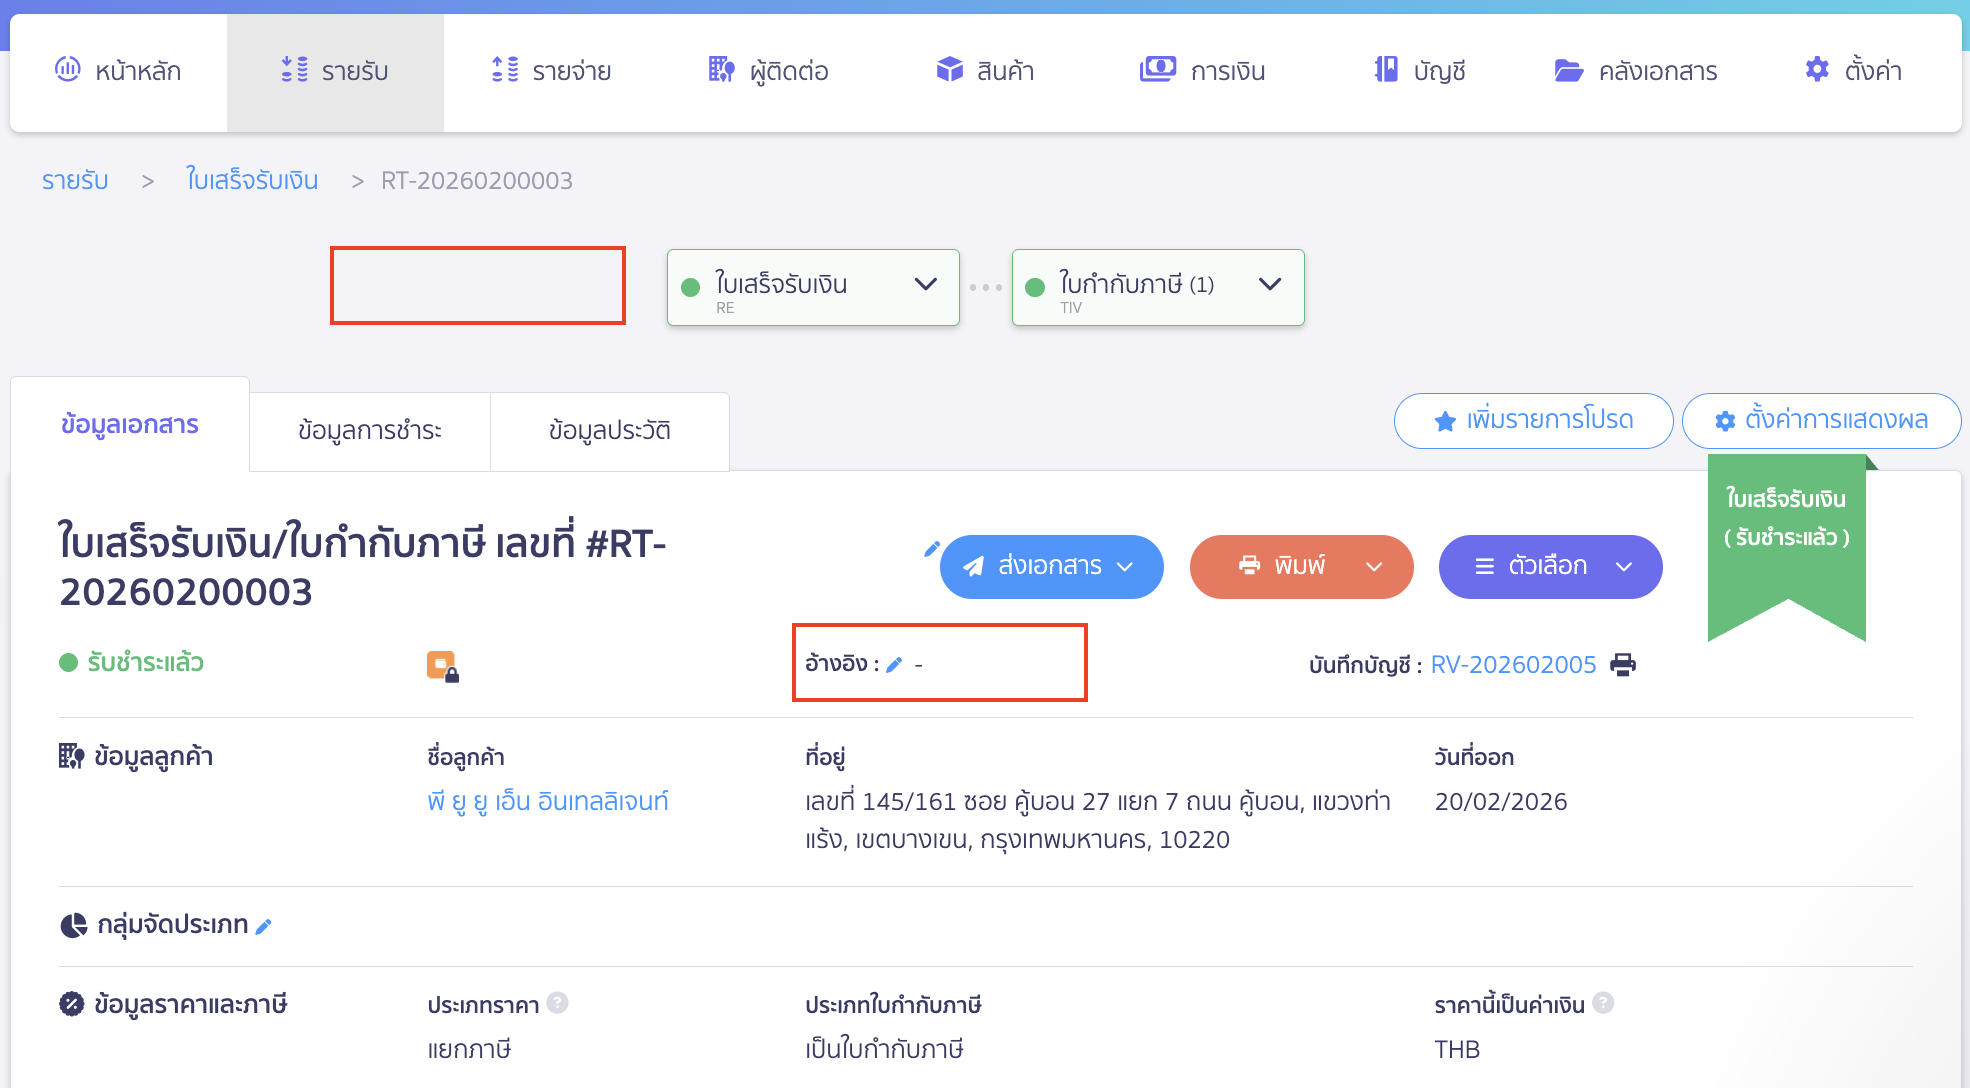Edit กลุ่มจัดประเภท using the pencil icon
This screenshot has height=1088, width=1970.
264,926
